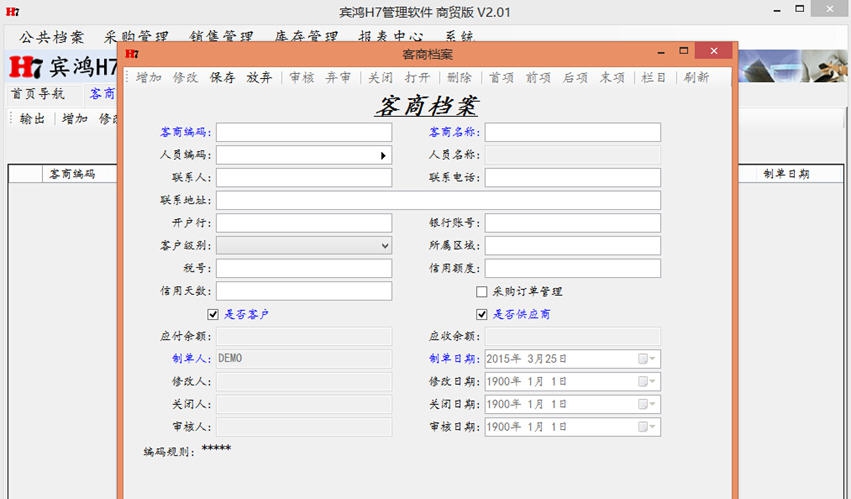
Task: Focus the 联系地址 text field
Action: [x=438, y=201]
